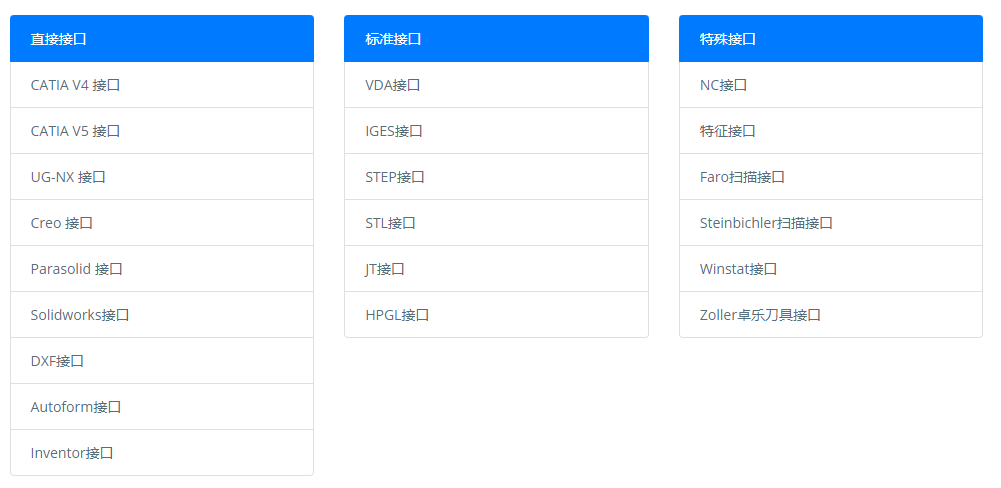1001x488 pixels.
Task: Select IGES接口 in standard interfaces
Action: point(496,131)
